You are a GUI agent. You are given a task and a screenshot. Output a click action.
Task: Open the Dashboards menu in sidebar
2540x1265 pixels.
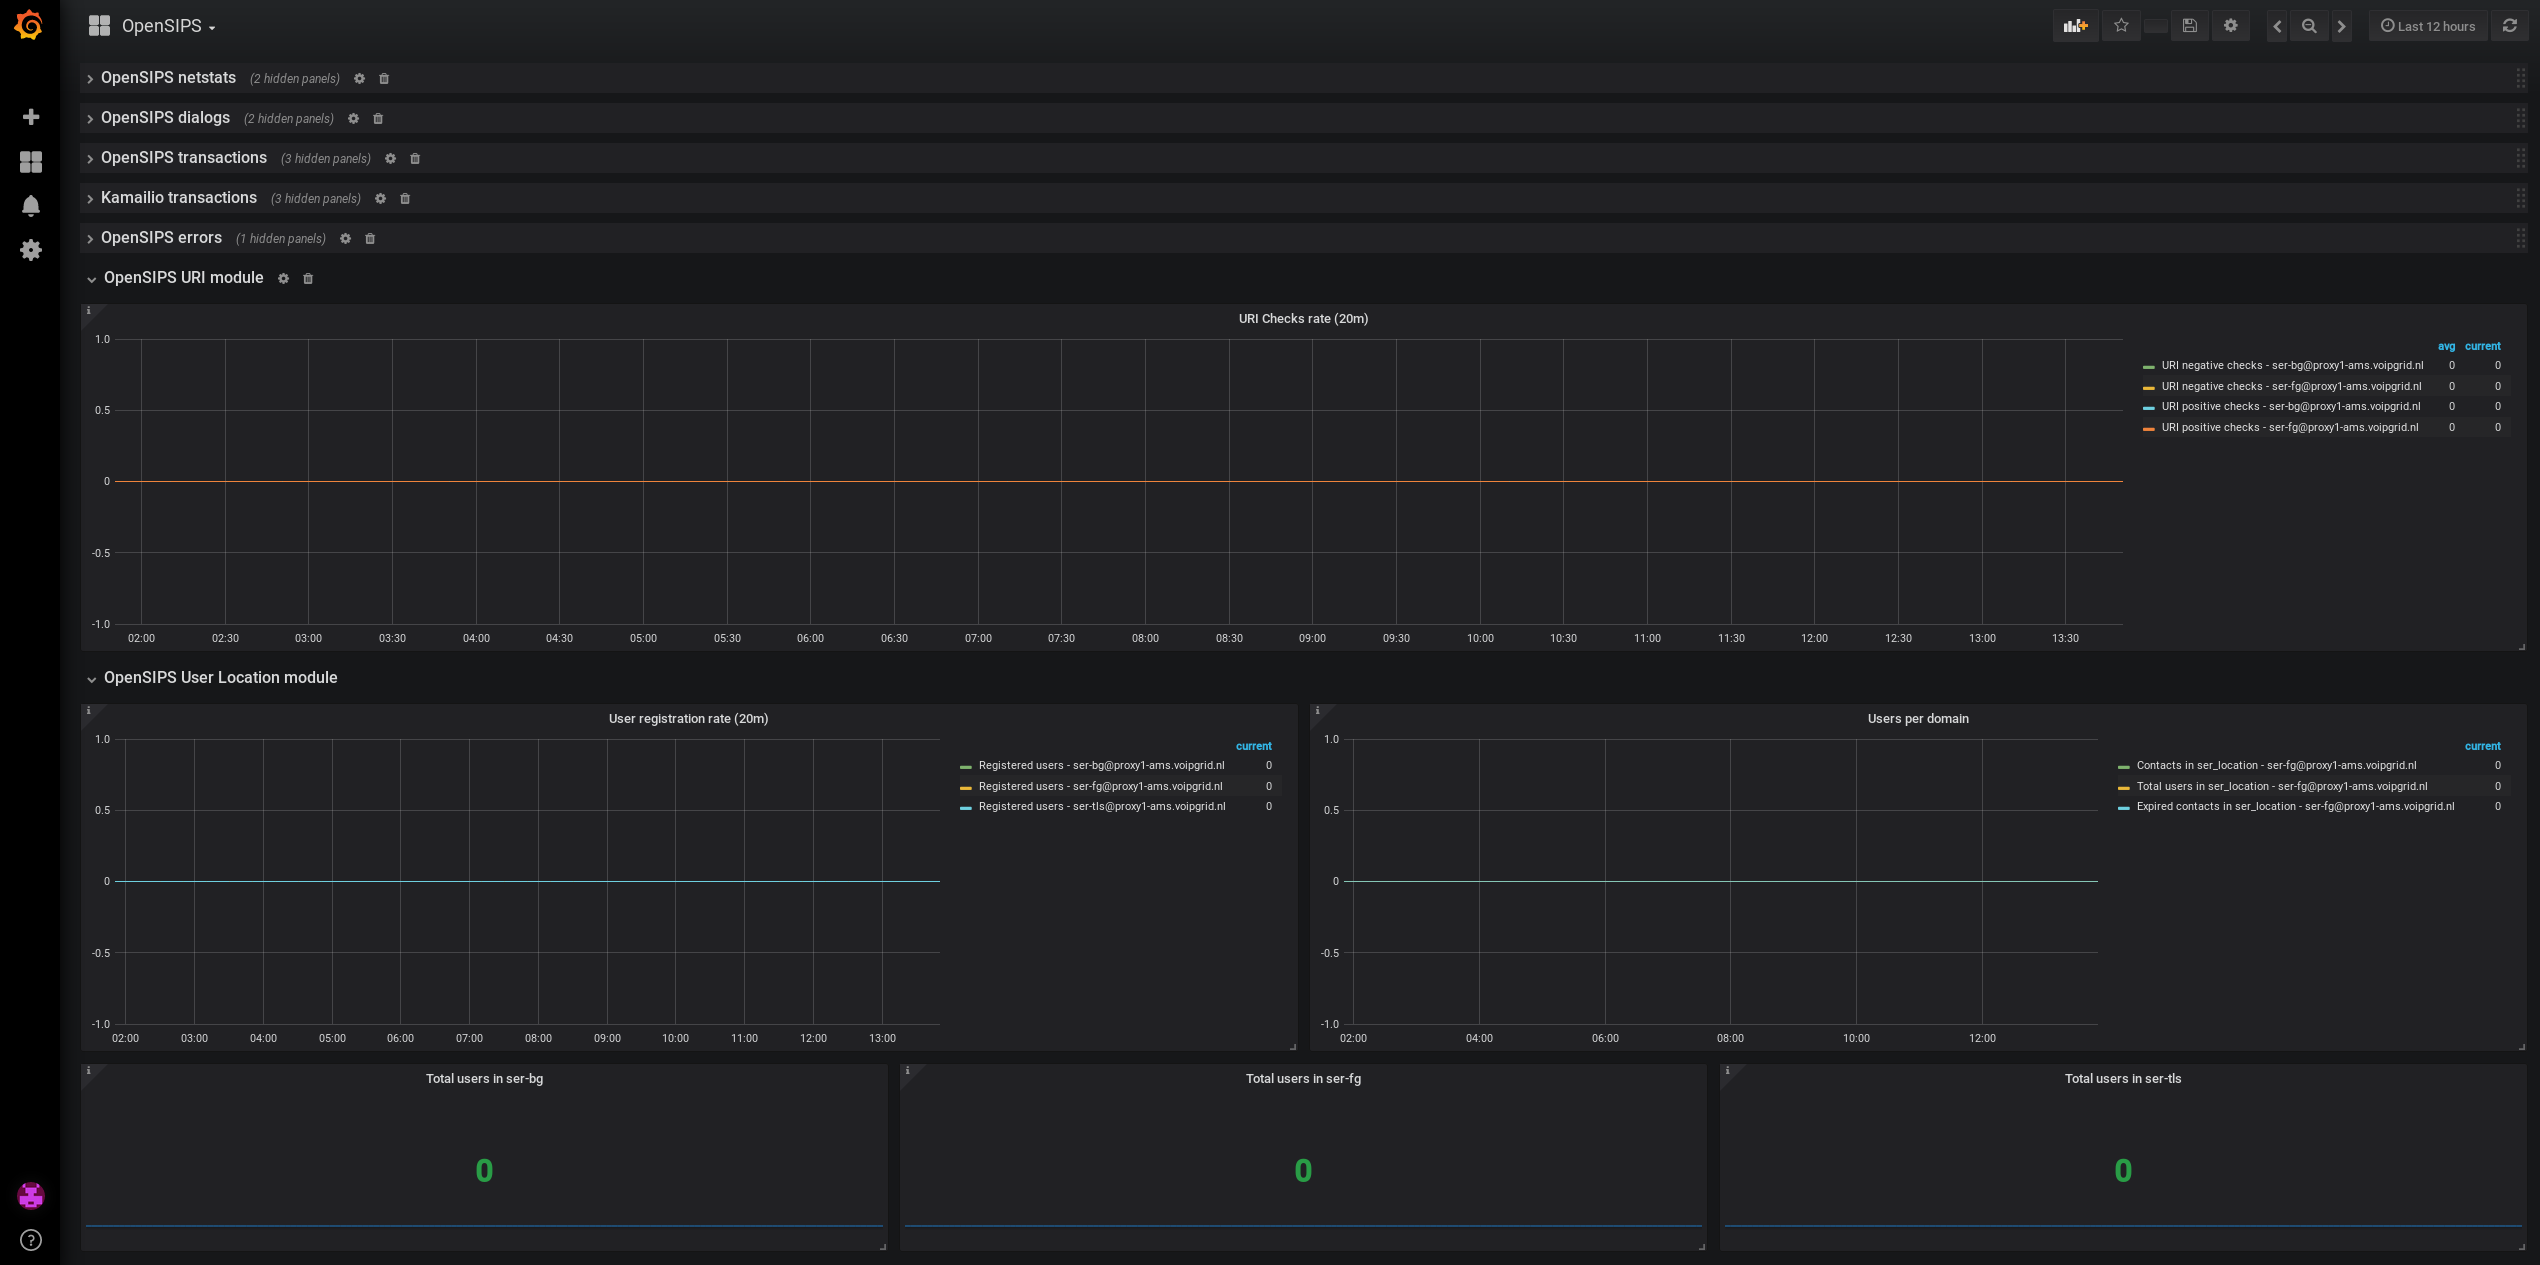(x=31, y=161)
